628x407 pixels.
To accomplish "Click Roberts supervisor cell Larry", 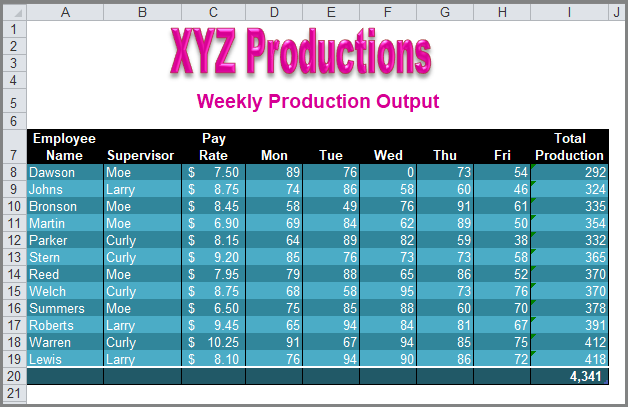I will pyautogui.click(x=142, y=325).
